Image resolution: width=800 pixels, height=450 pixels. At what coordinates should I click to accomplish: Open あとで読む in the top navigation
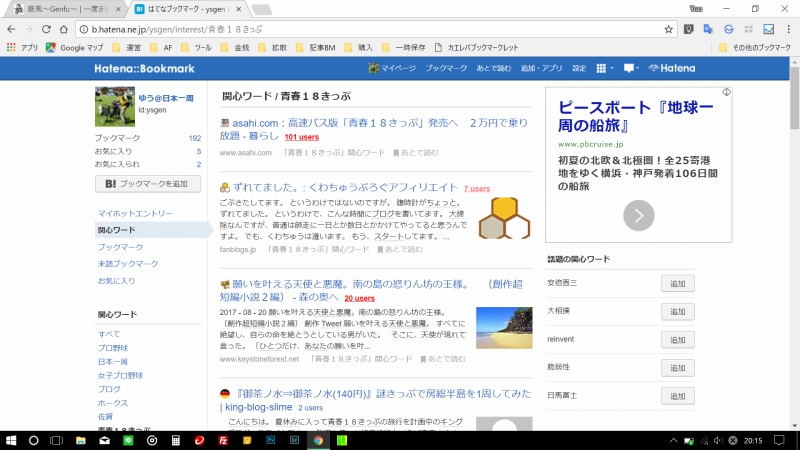coord(493,68)
